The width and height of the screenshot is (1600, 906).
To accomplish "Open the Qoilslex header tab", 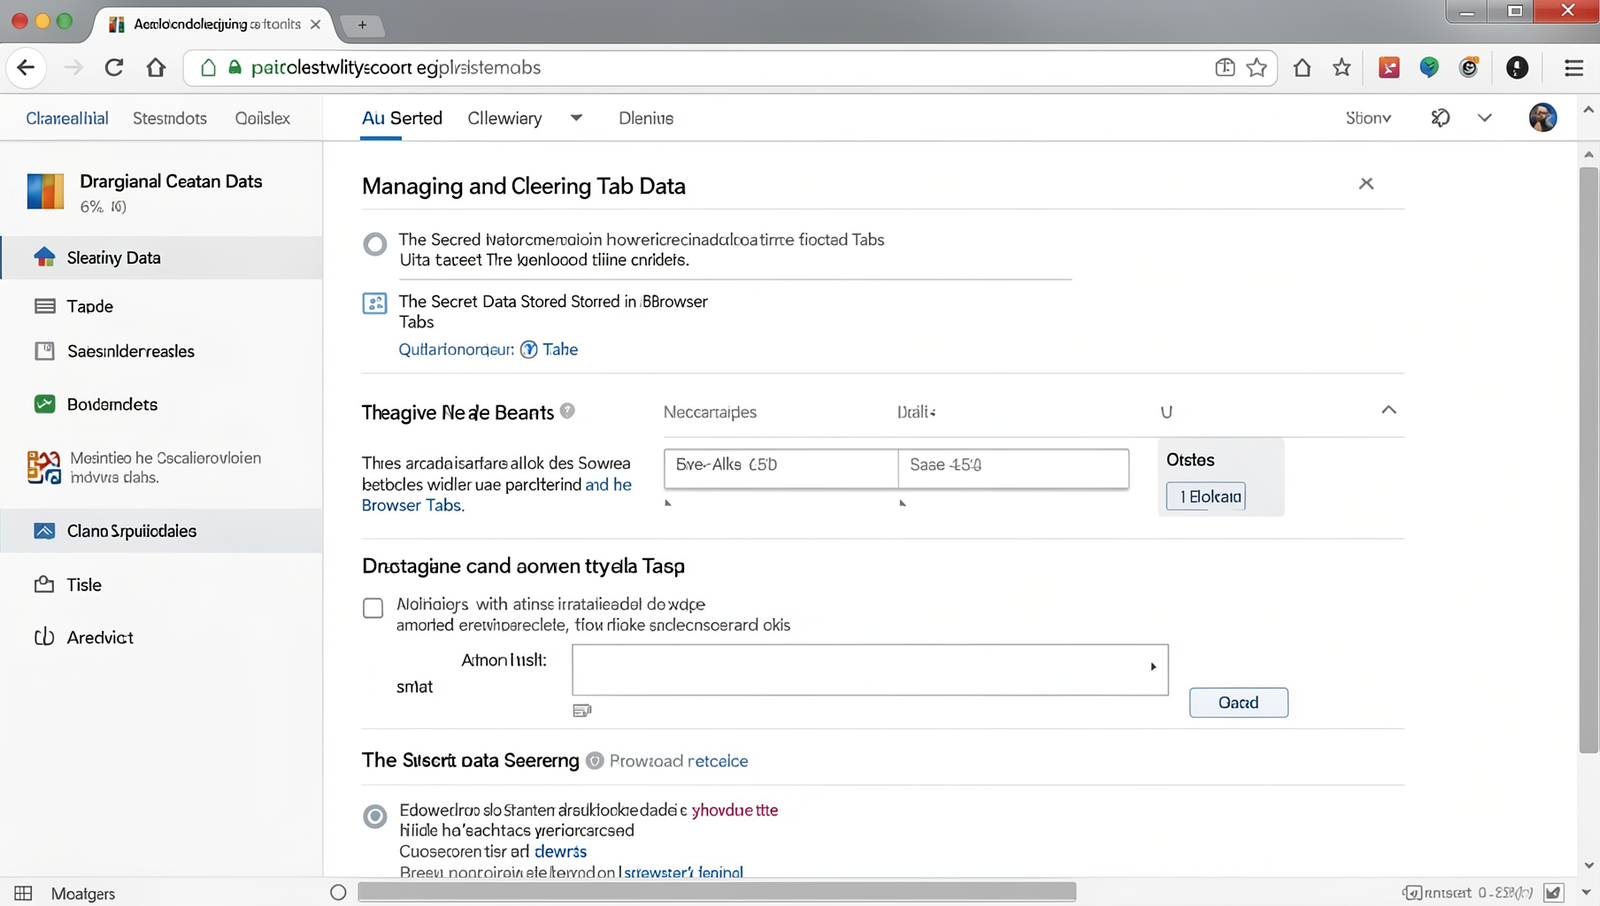I will pos(263,118).
